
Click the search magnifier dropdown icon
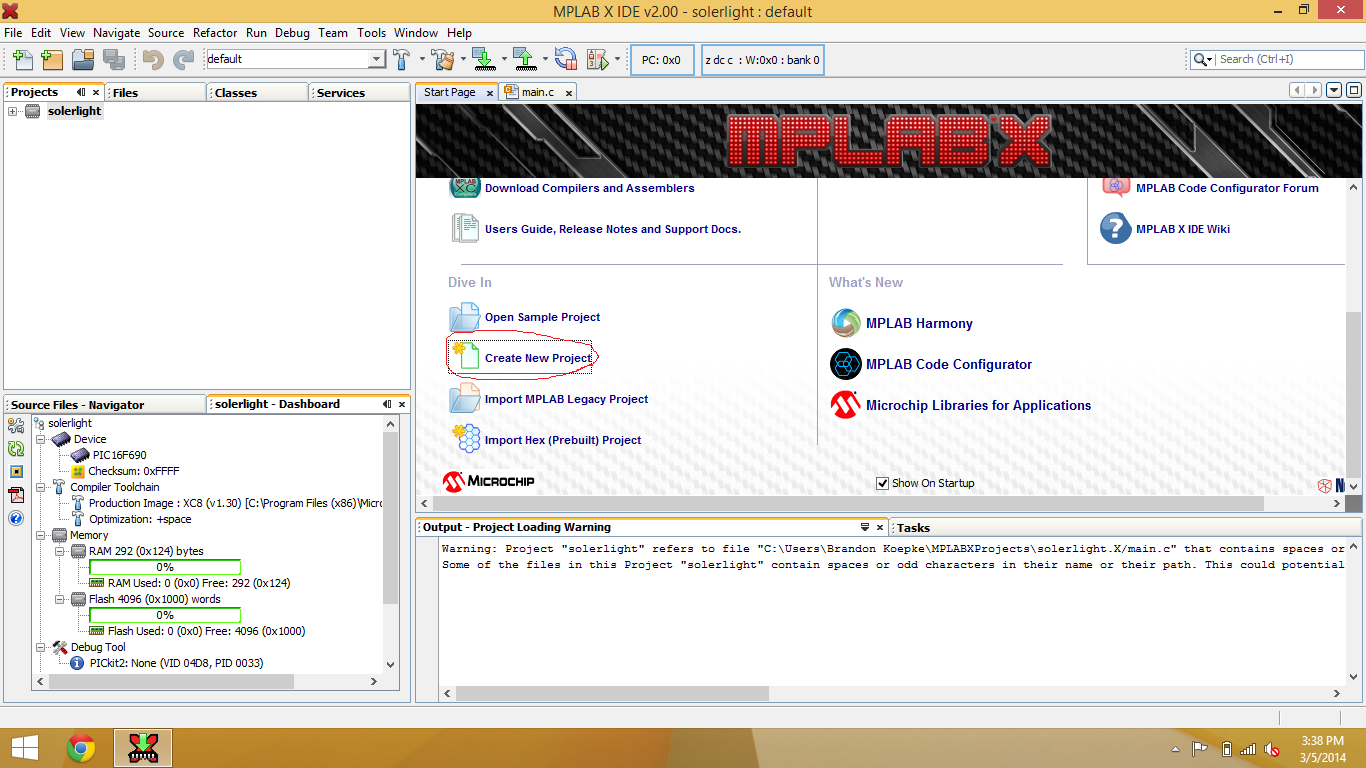(1203, 60)
